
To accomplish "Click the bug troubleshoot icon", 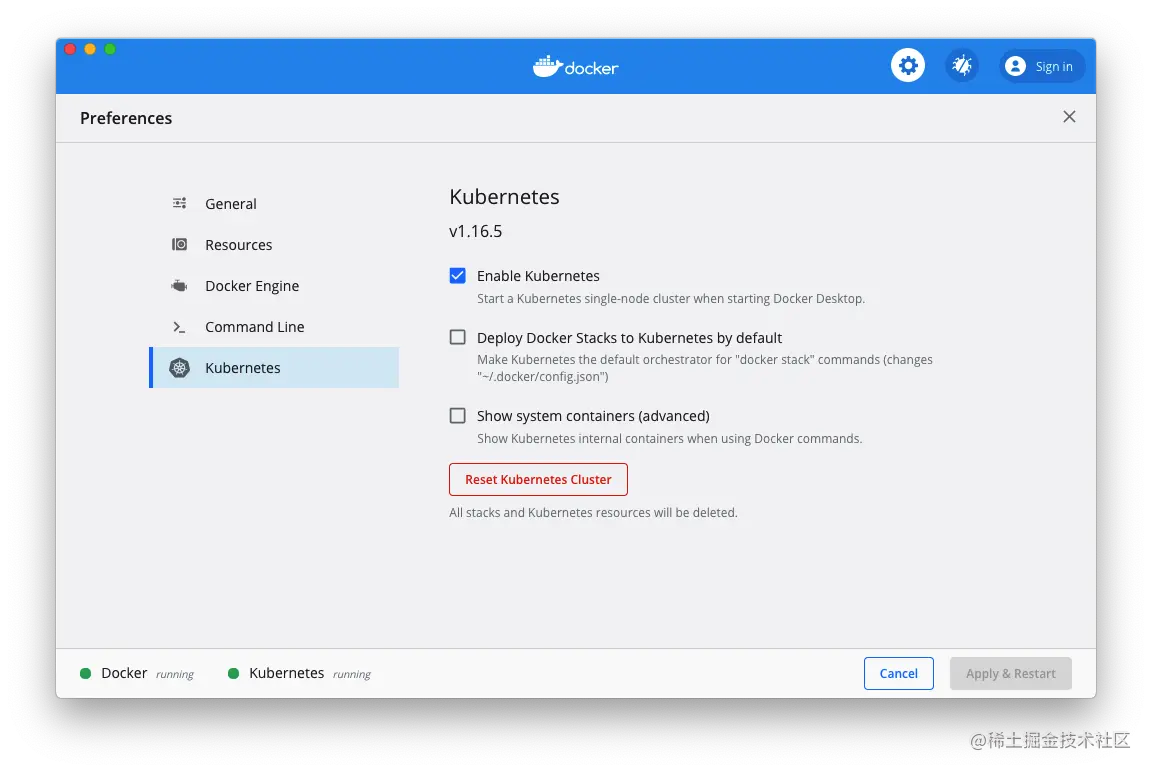I will pyautogui.click(x=962, y=66).
